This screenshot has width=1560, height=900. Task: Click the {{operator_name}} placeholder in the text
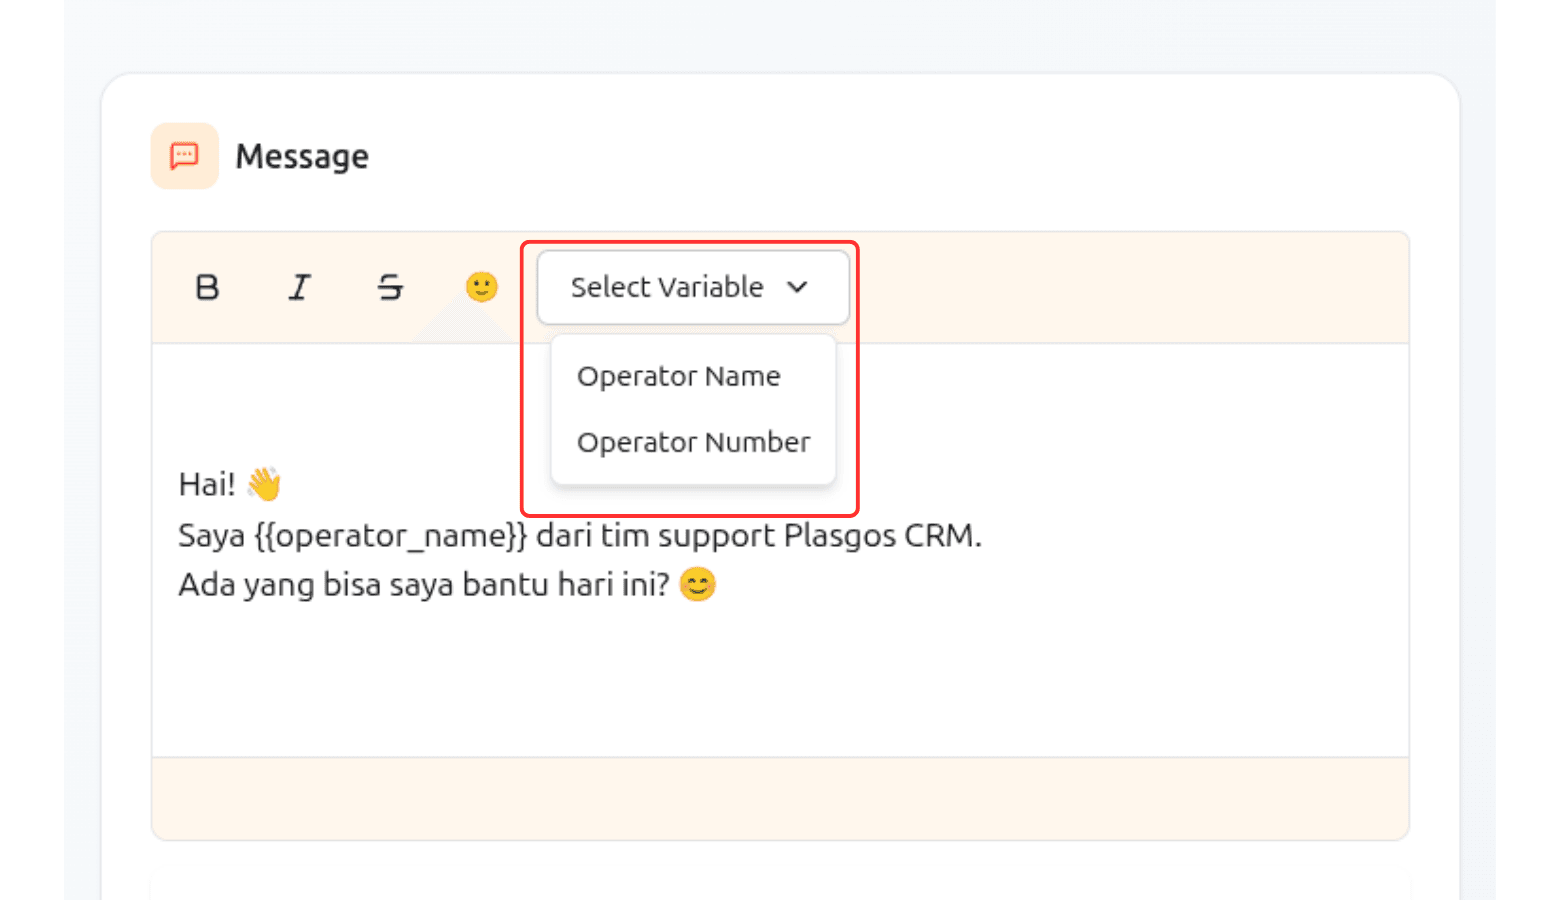pyautogui.click(x=390, y=536)
